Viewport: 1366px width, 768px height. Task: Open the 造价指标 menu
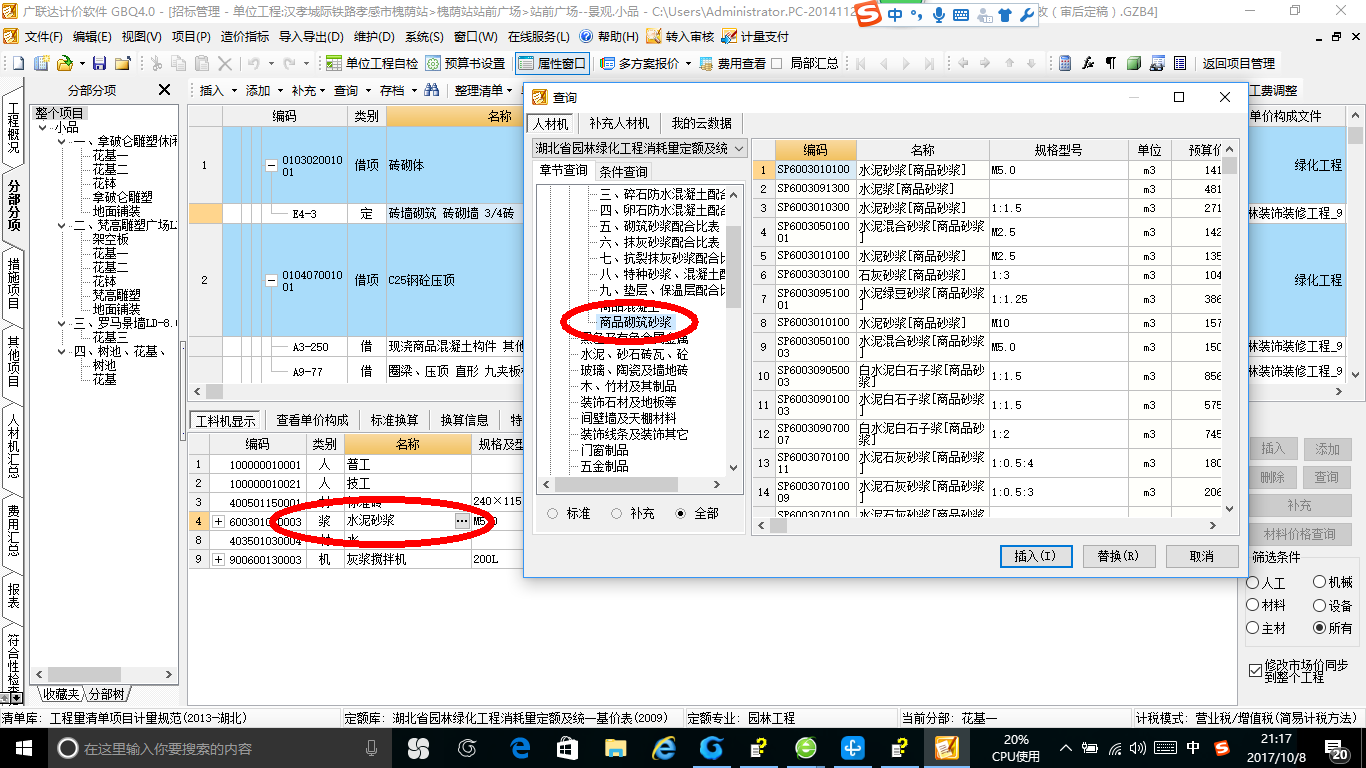tap(245, 37)
